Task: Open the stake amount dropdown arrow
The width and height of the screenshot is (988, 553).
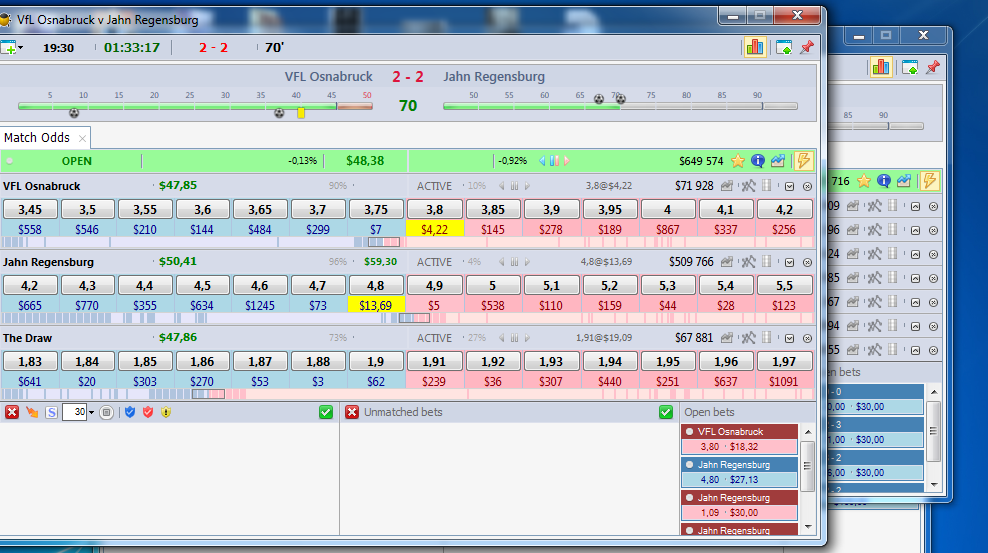Action: click(x=91, y=413)
